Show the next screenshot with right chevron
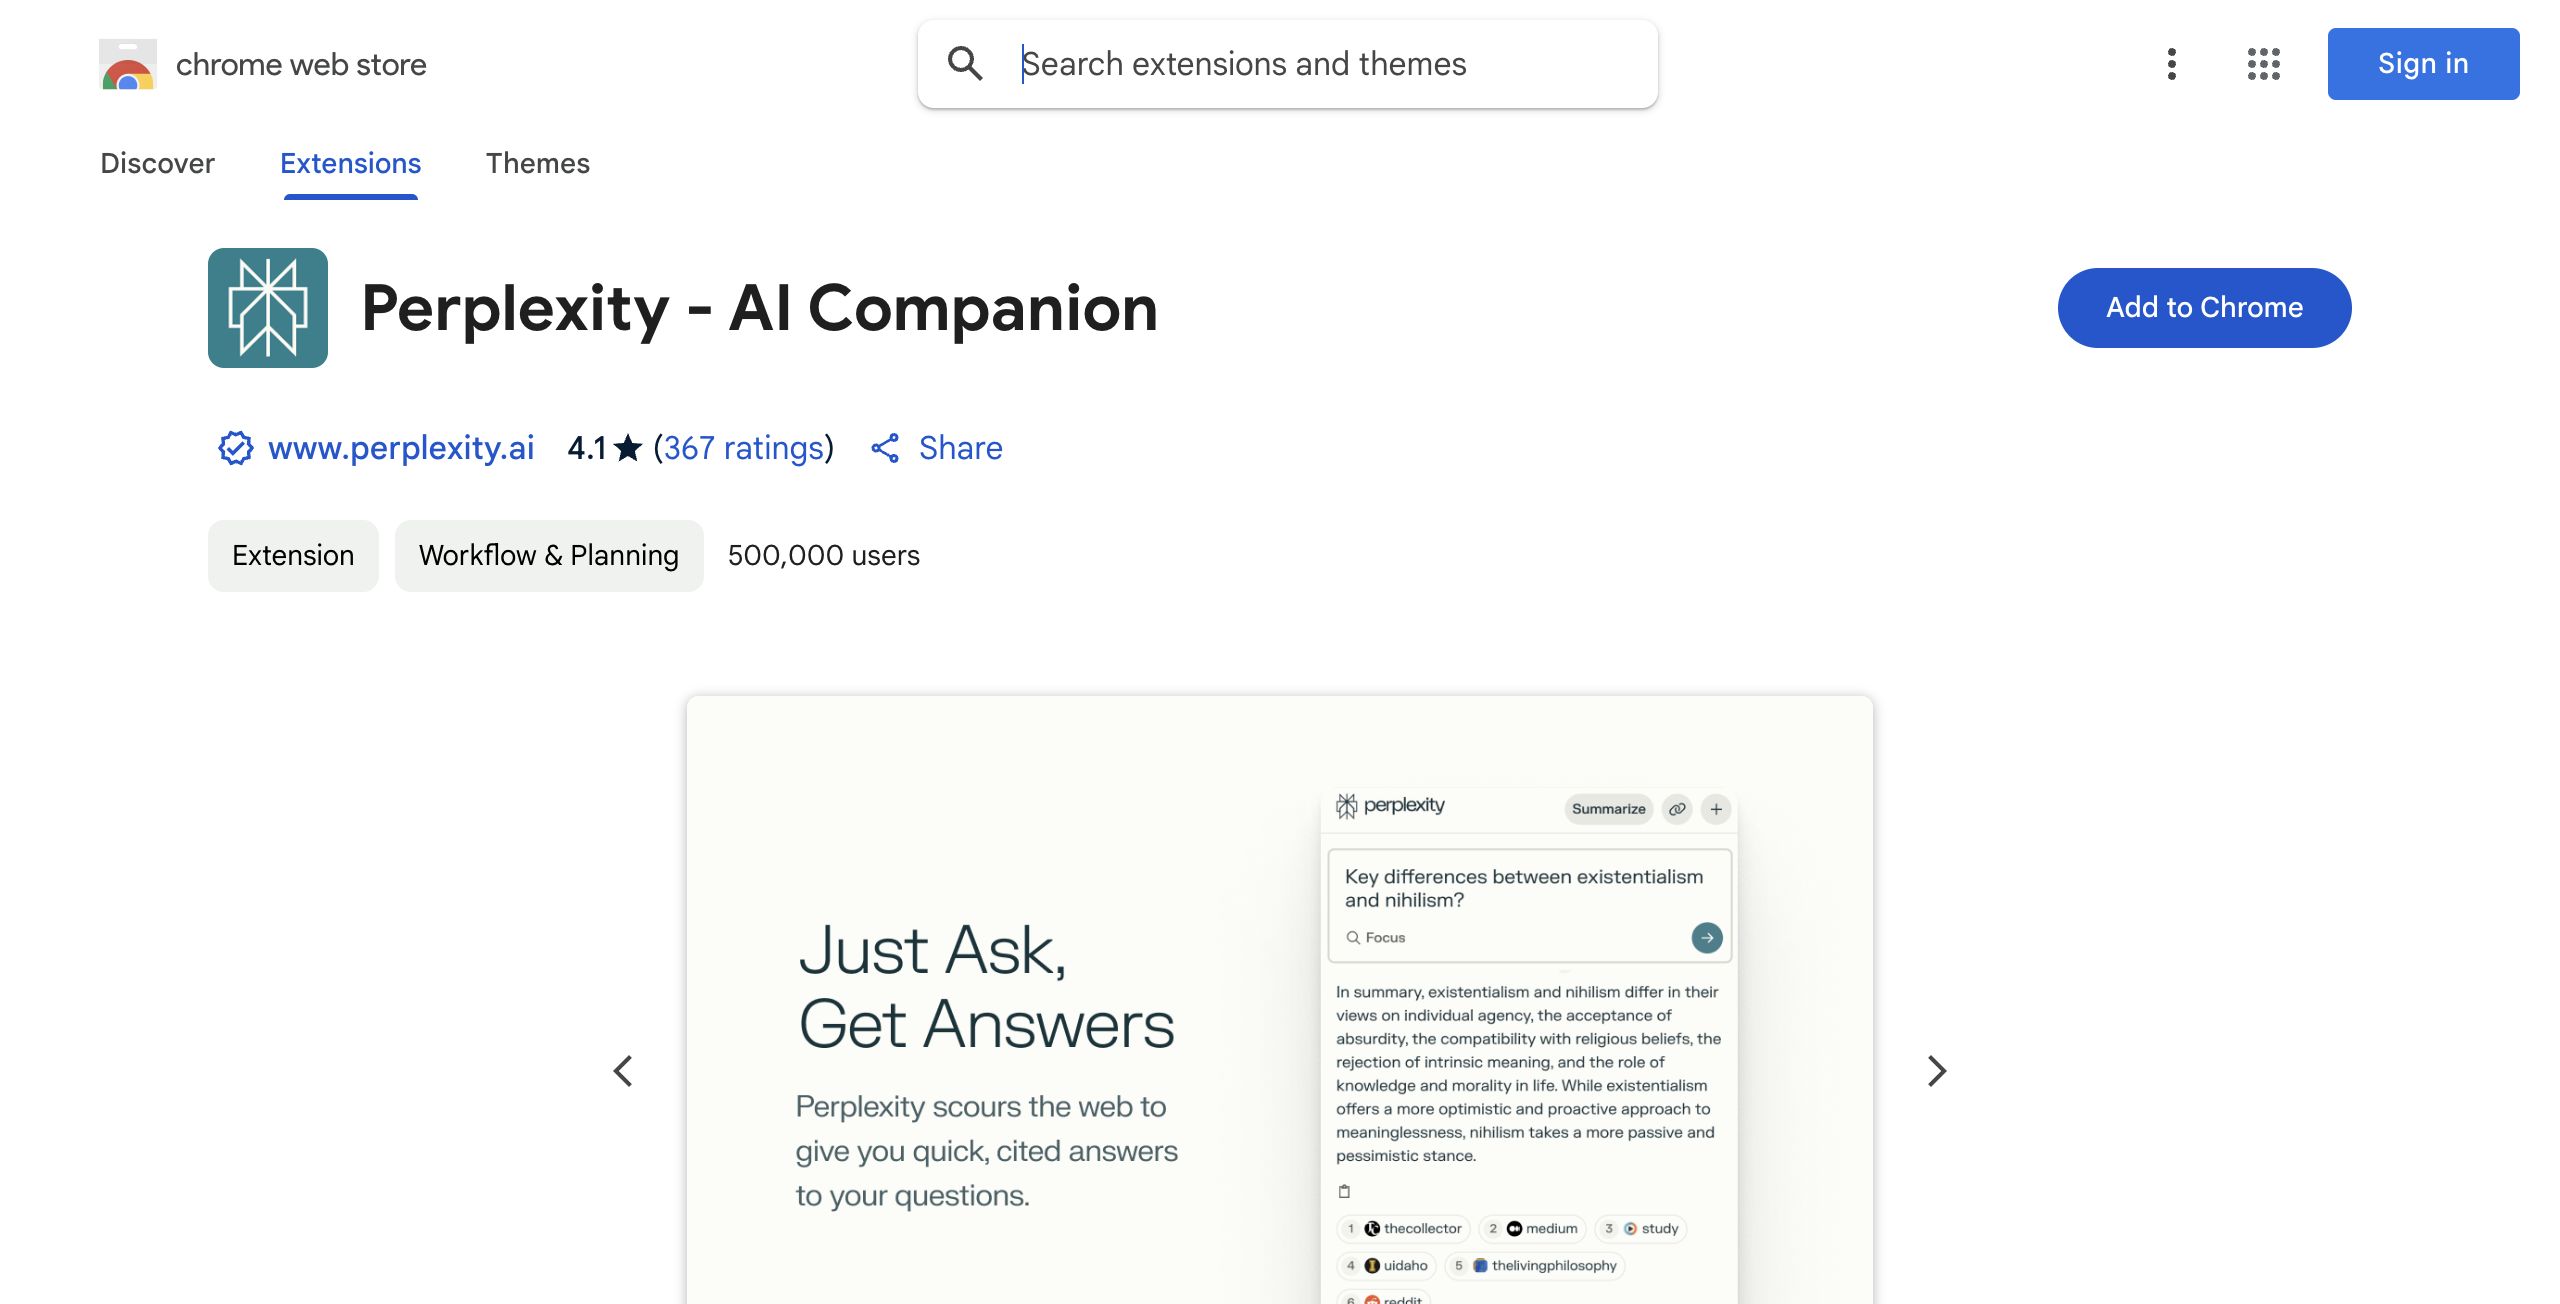2560x1304 pixels. pos(1937,1071)
